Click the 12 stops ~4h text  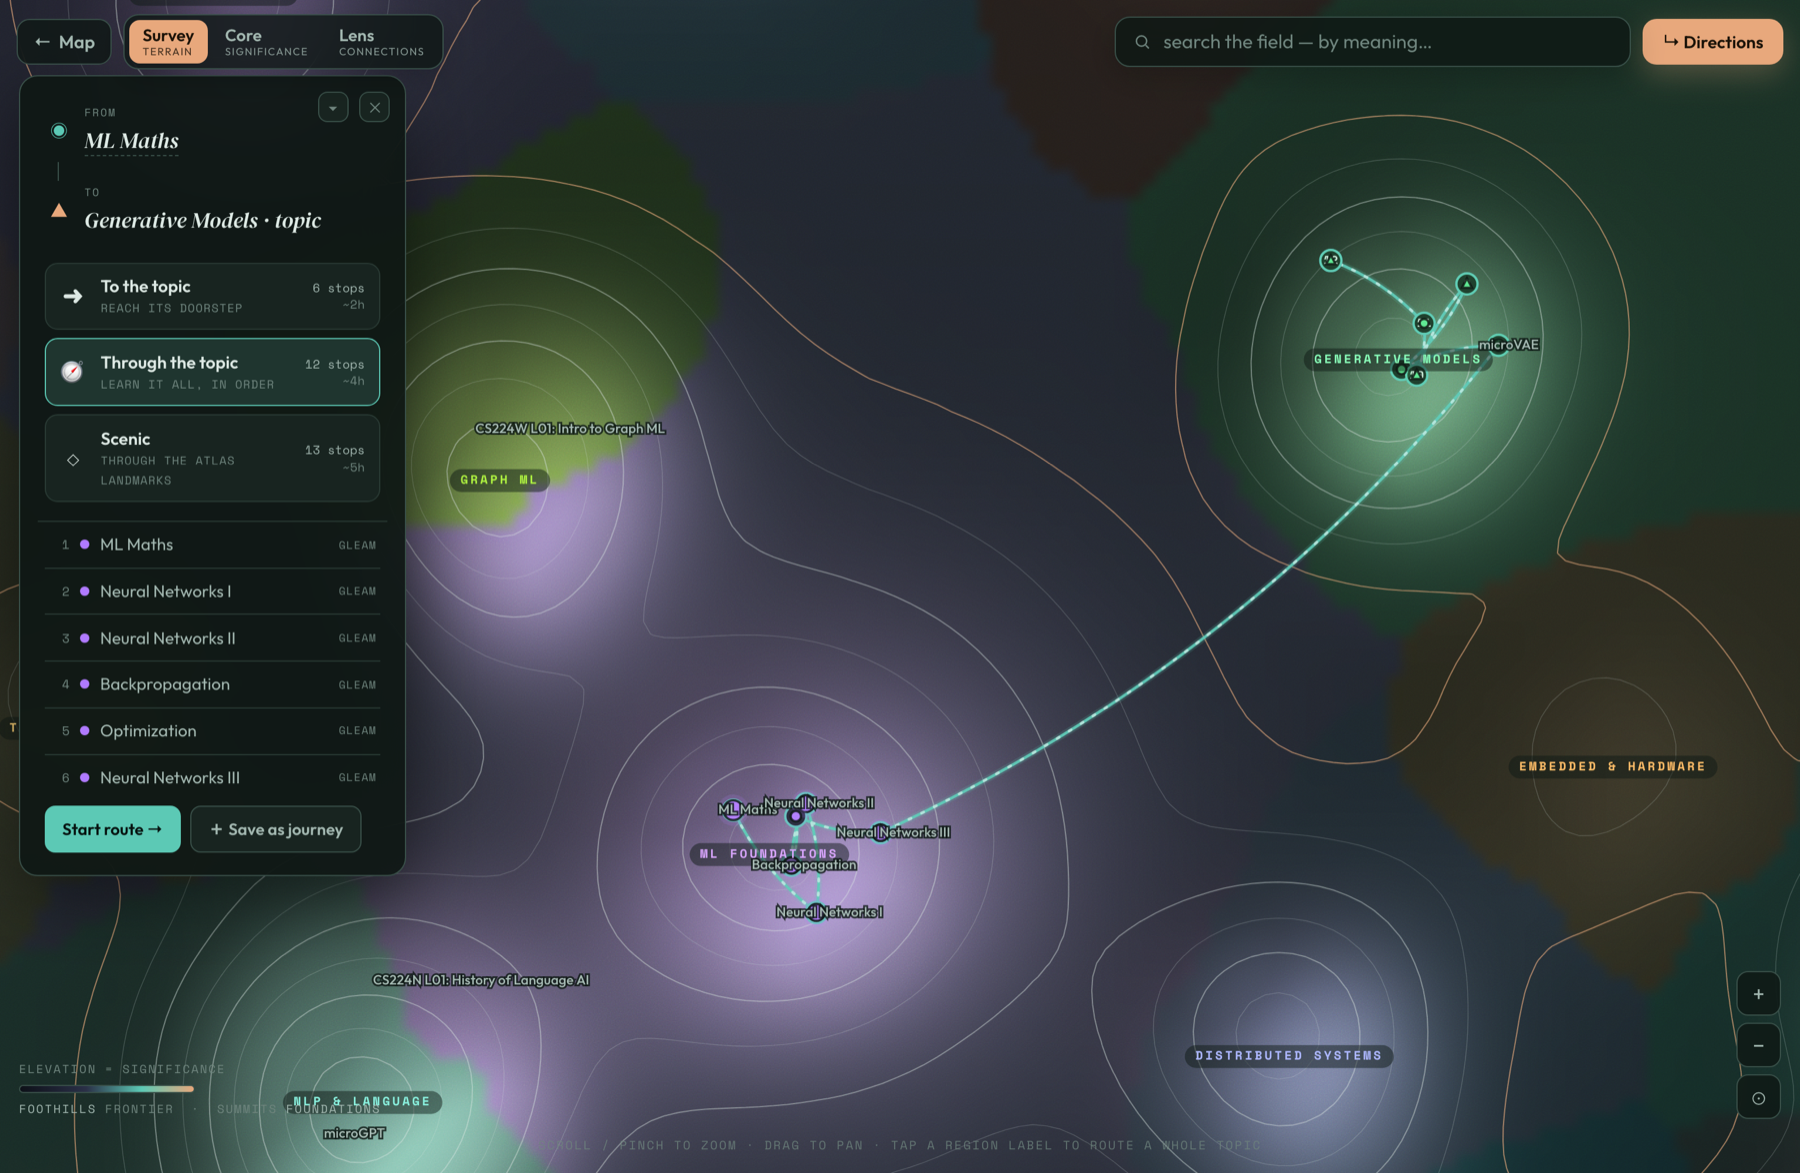335,372
